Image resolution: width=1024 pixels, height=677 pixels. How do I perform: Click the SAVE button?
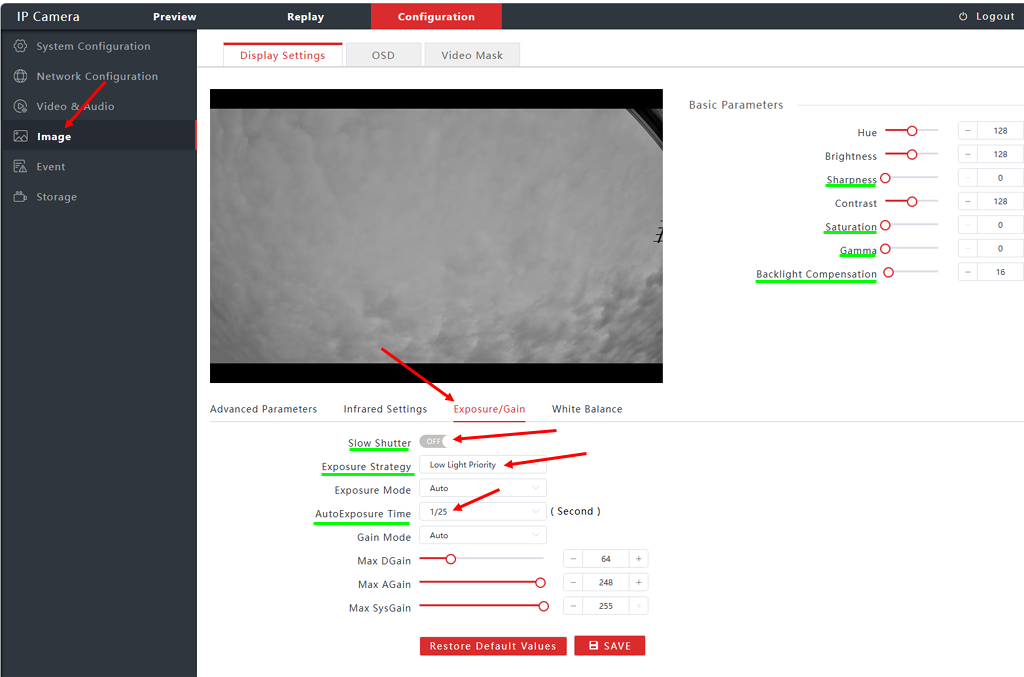pyautogui.click(x=609, y=646)
